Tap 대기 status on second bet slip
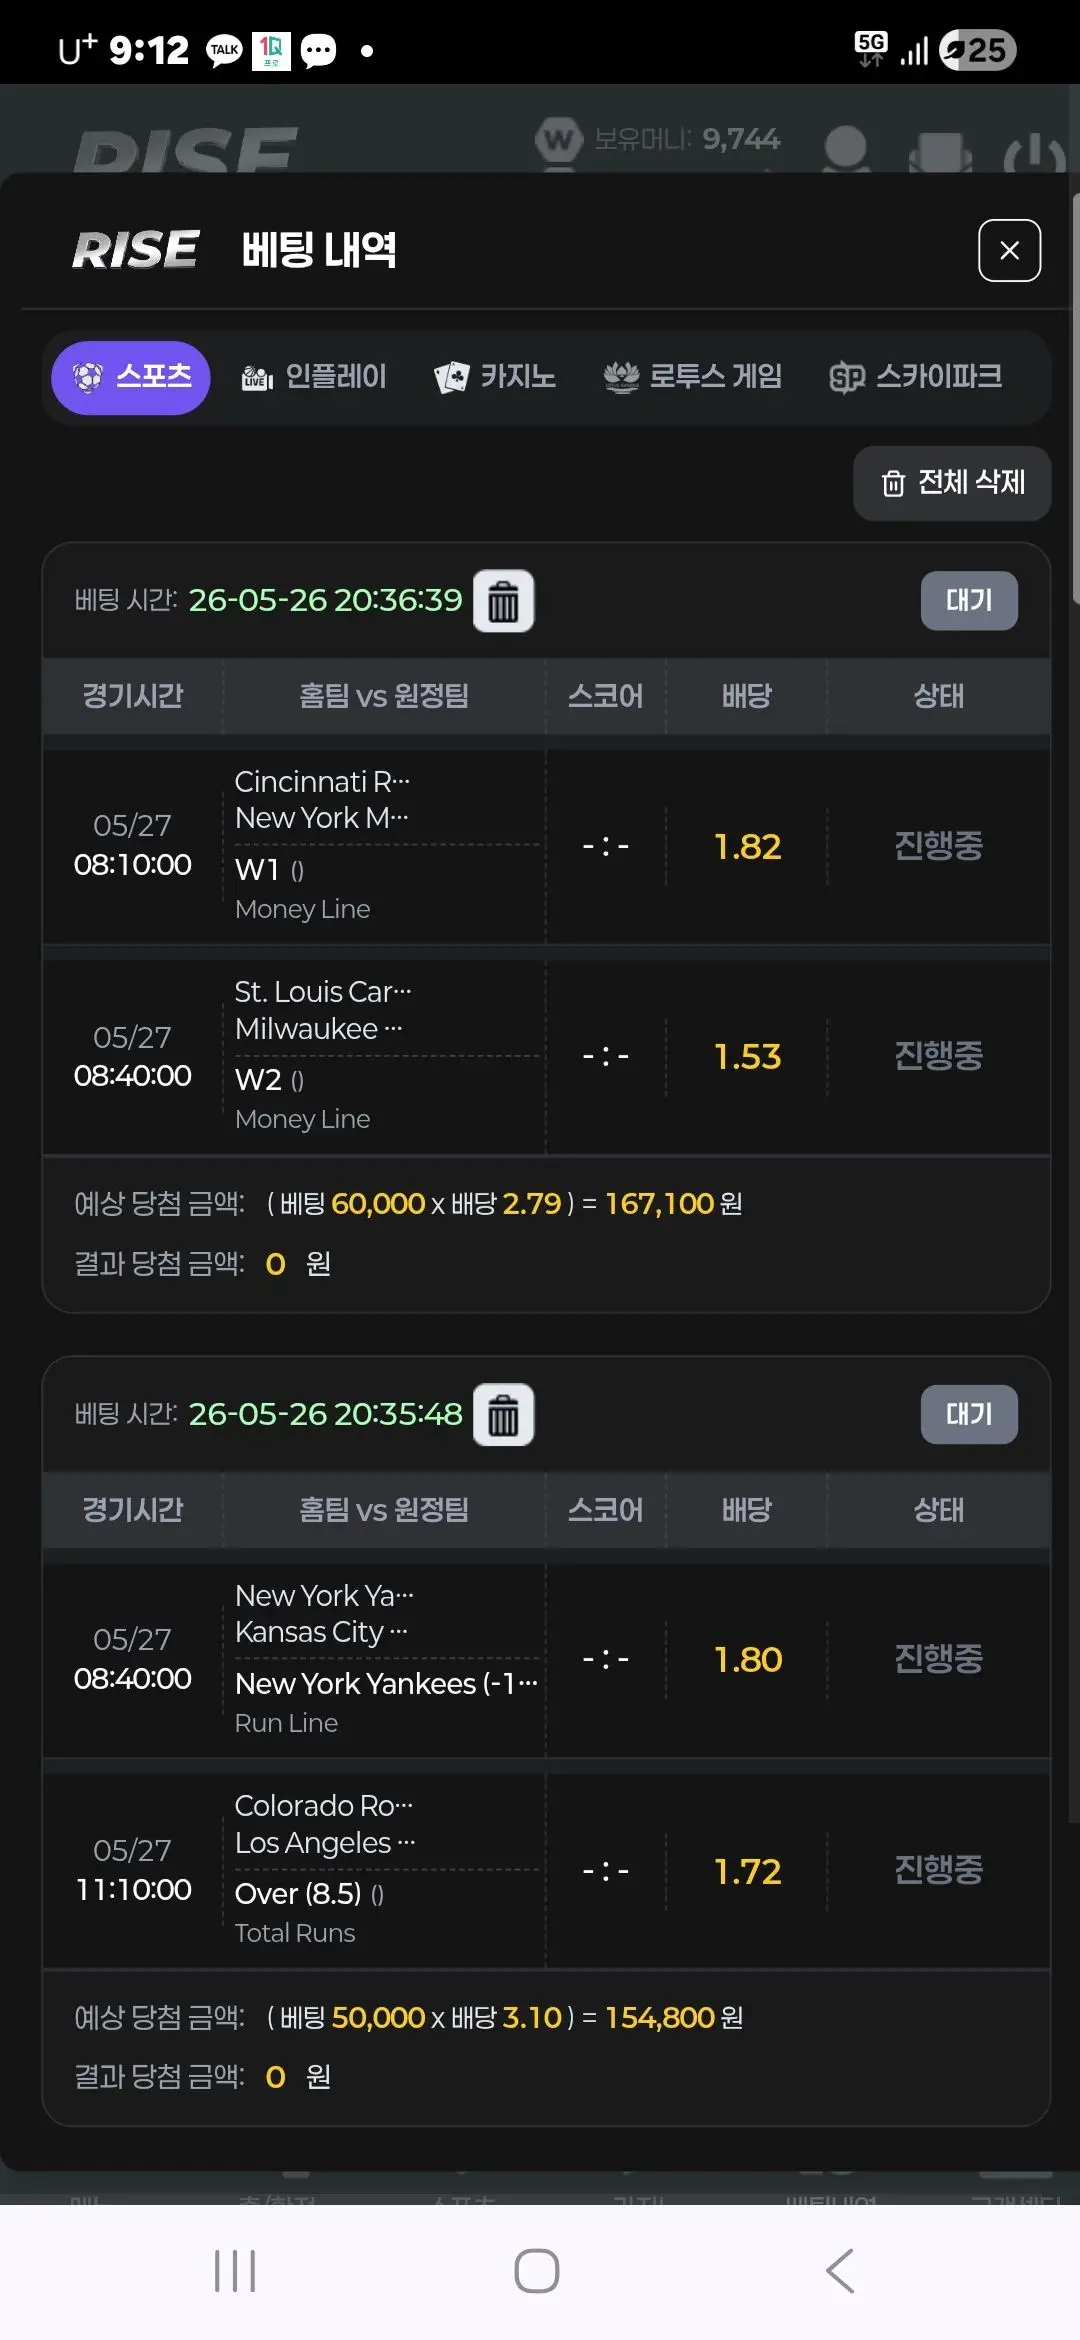 (x=969, y=1414)
